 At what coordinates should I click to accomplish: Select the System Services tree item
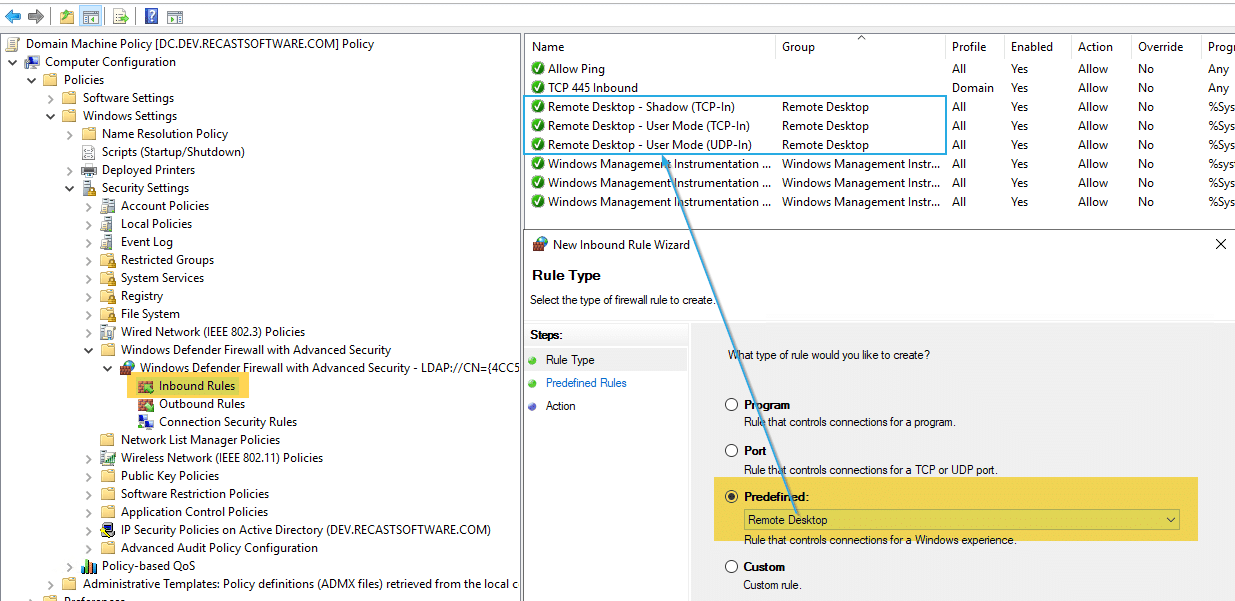(x=162, y=278)
